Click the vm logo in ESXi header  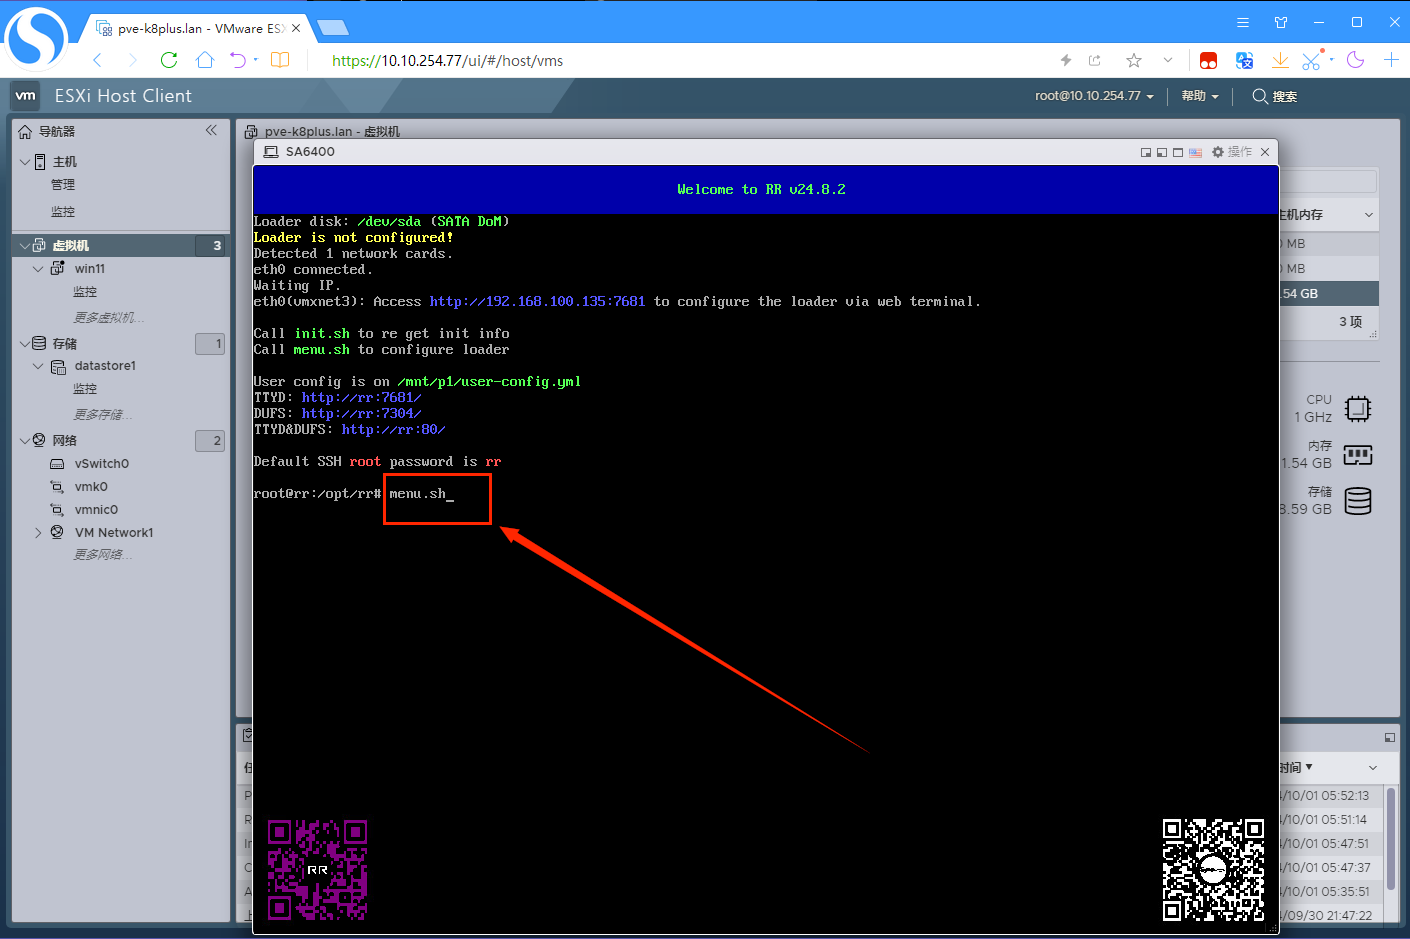coord(25,96)
